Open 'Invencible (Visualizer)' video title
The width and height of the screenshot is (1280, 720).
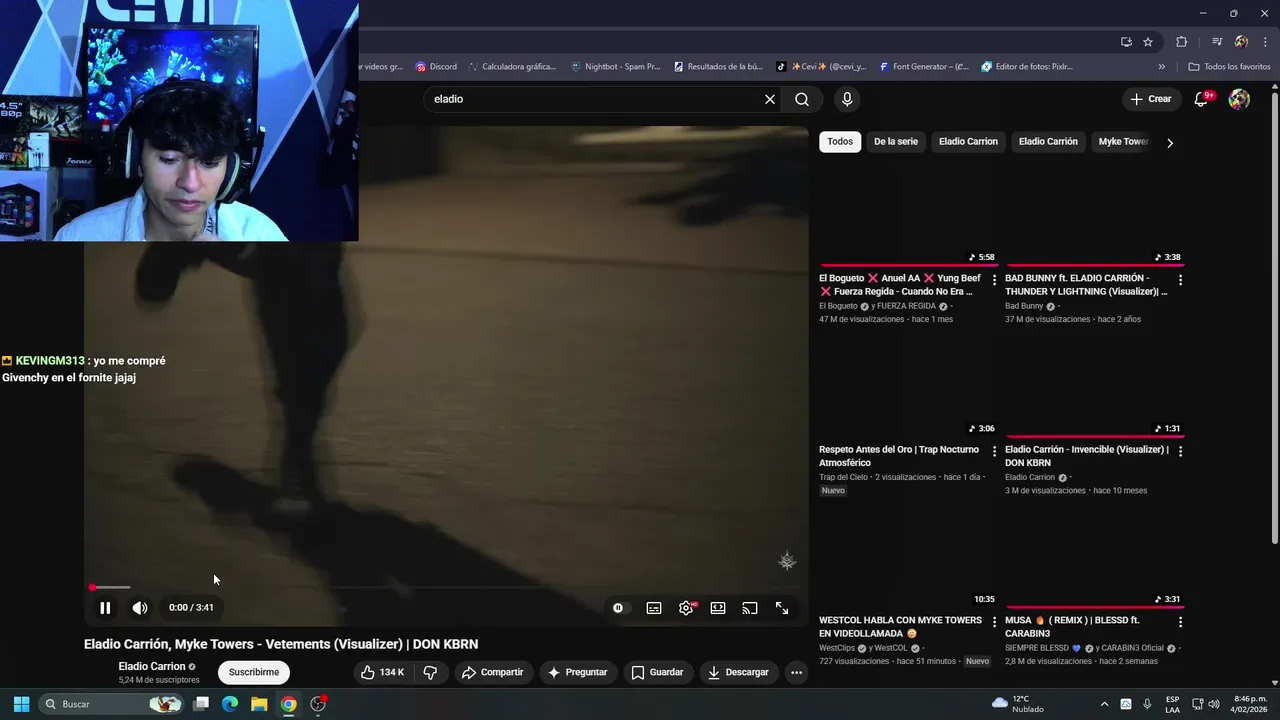pos(1087,456)
